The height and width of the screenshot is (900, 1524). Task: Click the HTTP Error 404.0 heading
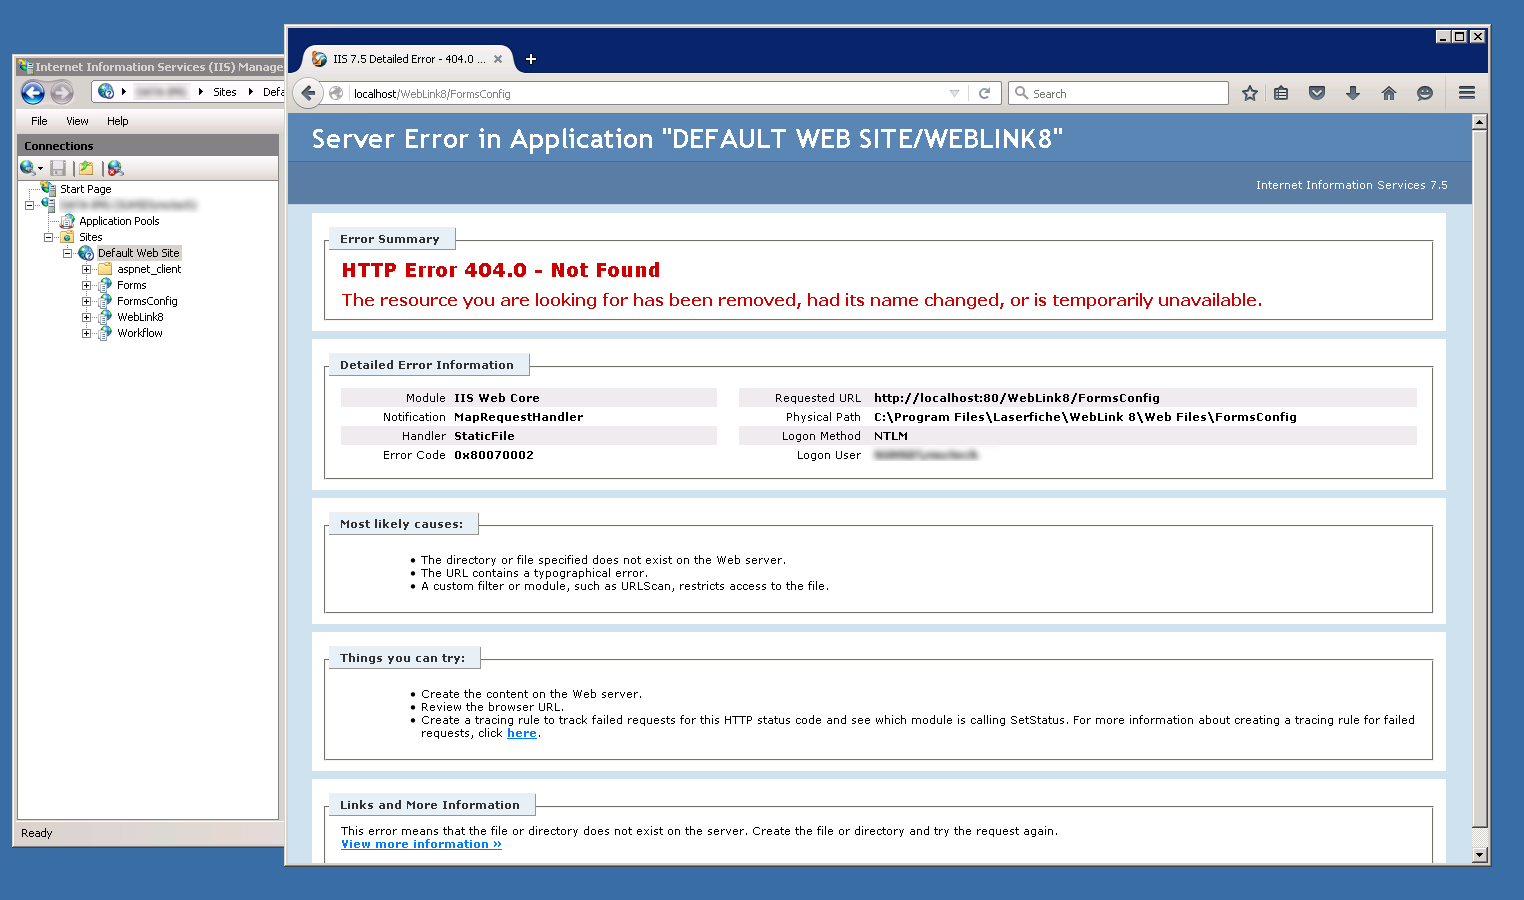pos(500,270)
